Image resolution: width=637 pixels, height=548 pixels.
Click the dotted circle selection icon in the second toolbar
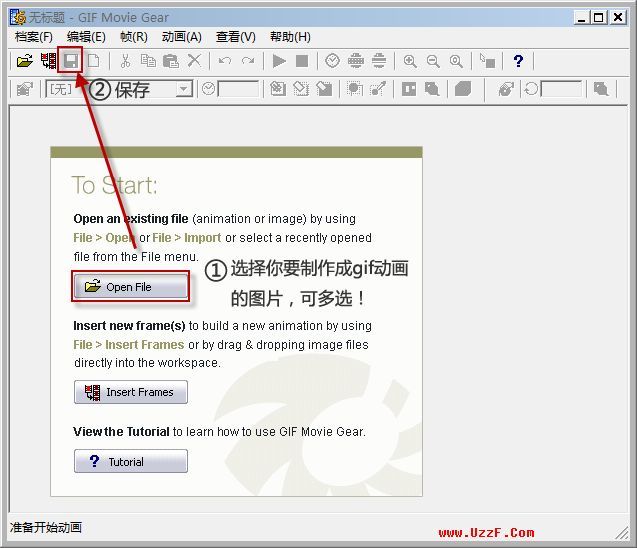[355, 89]
